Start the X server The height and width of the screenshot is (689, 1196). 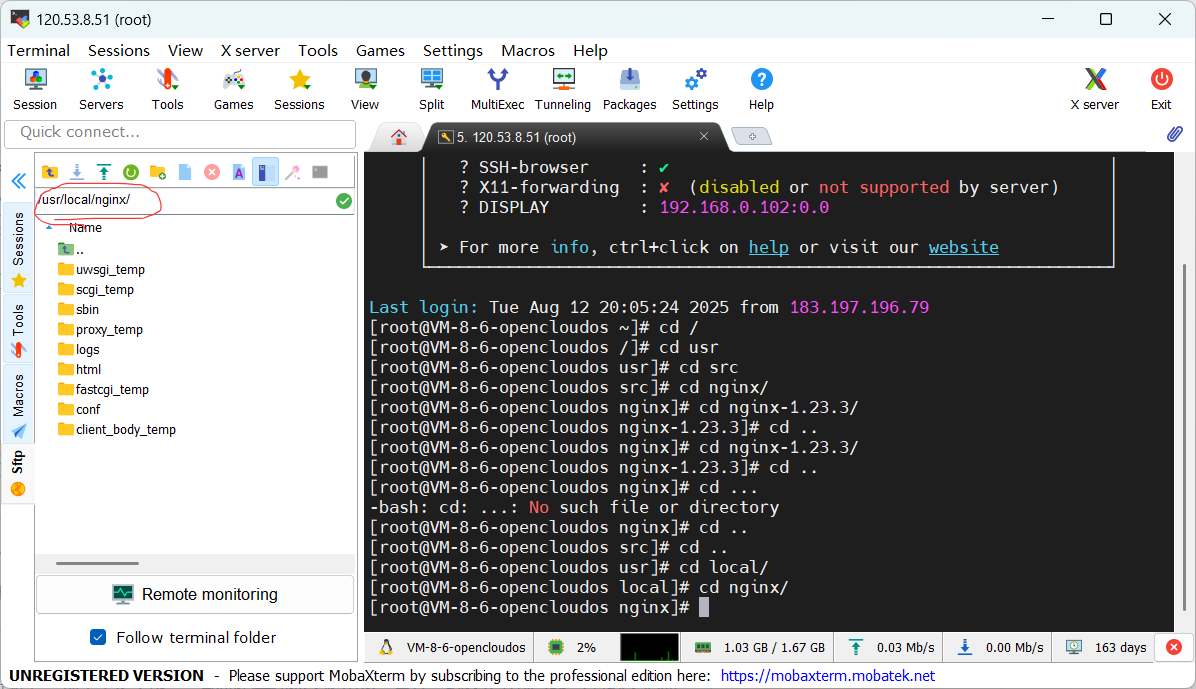click(1095, 89)
